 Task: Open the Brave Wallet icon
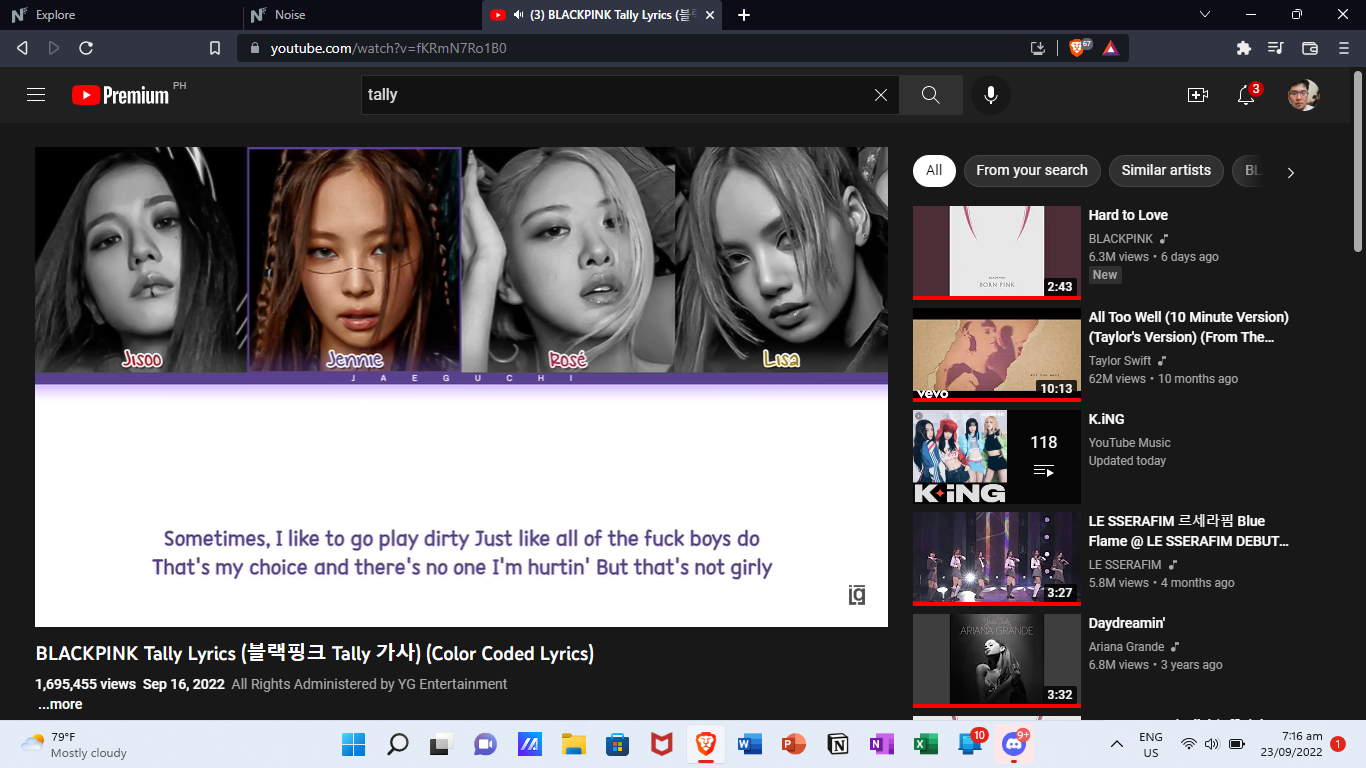tap(1309, 48)
